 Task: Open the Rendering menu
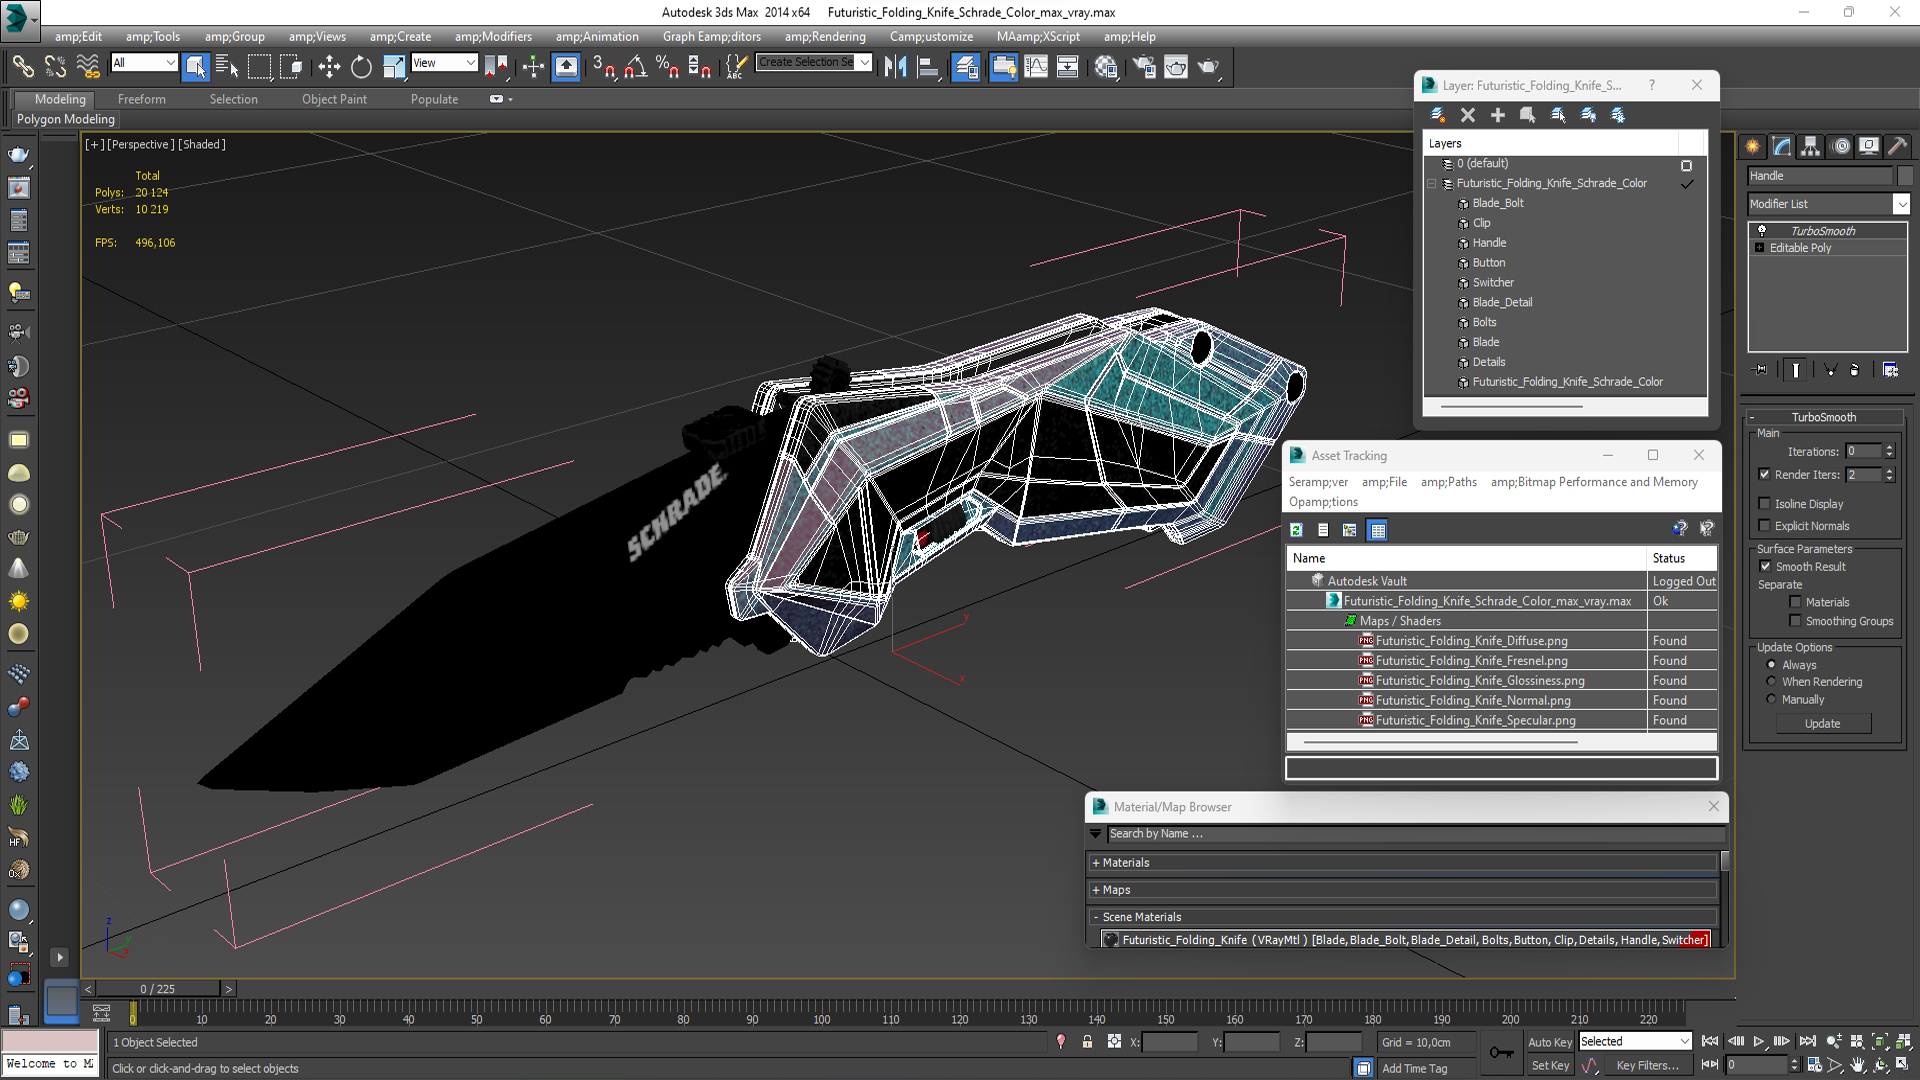(x=825, y=37)
